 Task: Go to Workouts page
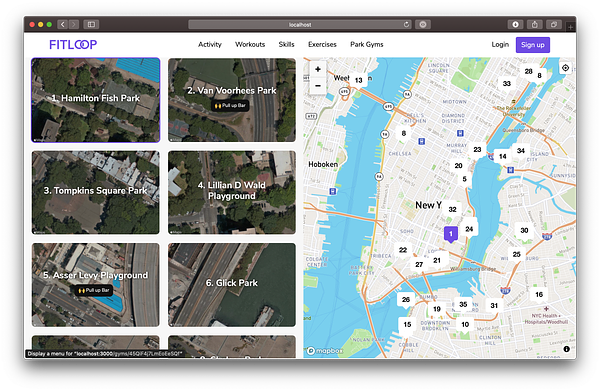point(250,44)
